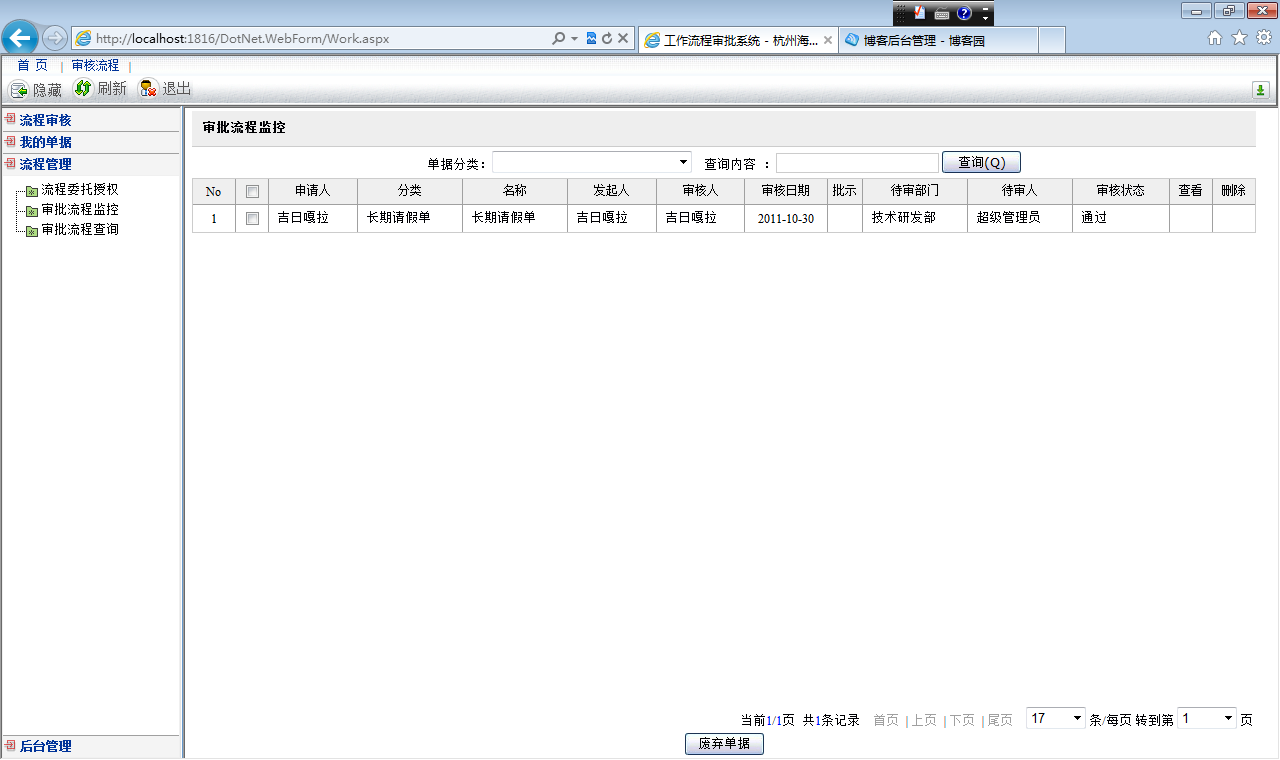Image resolution: width=1280 pixels, height=760 pixels.
Task: Click the 分类 column header
Action: click(x=410, y=191)
